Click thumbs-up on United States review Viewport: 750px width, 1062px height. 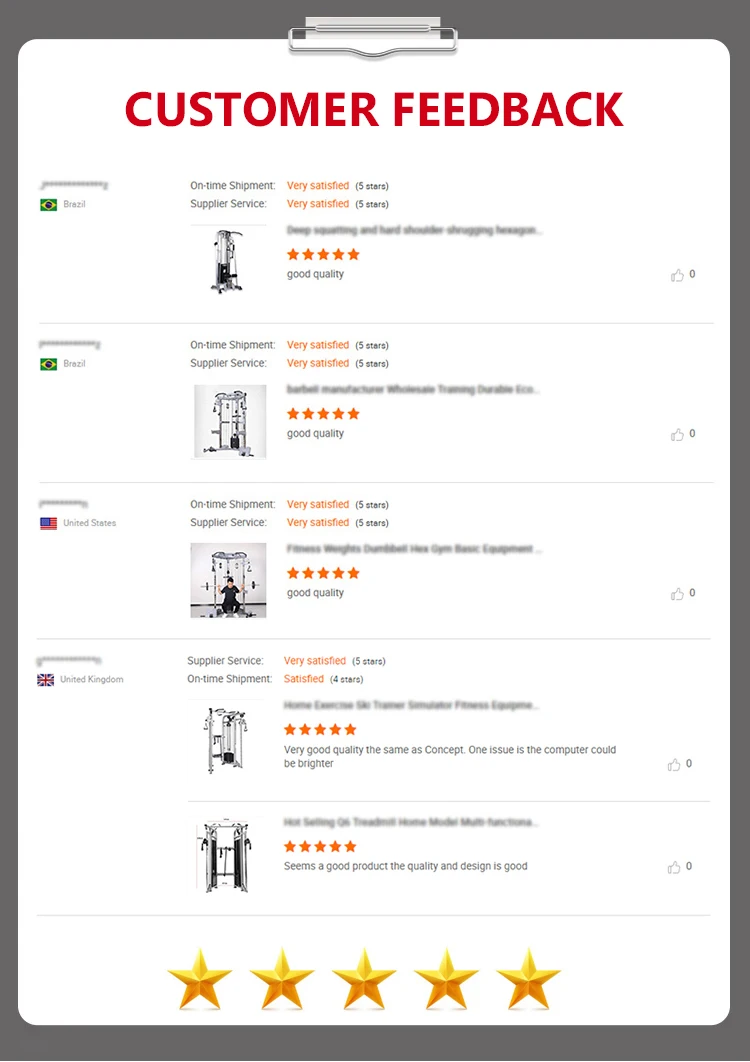[x=677, y=593]
